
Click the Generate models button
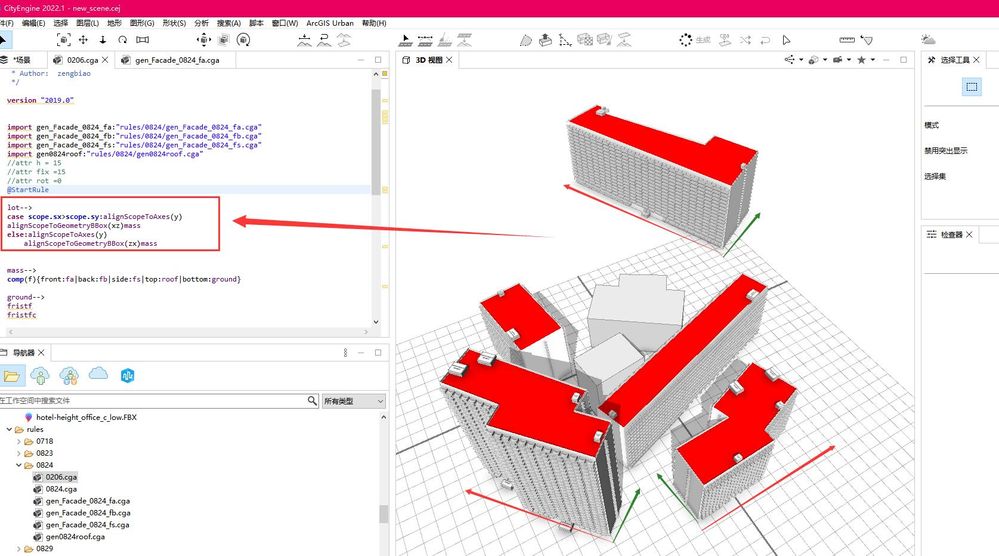(694, 39)
